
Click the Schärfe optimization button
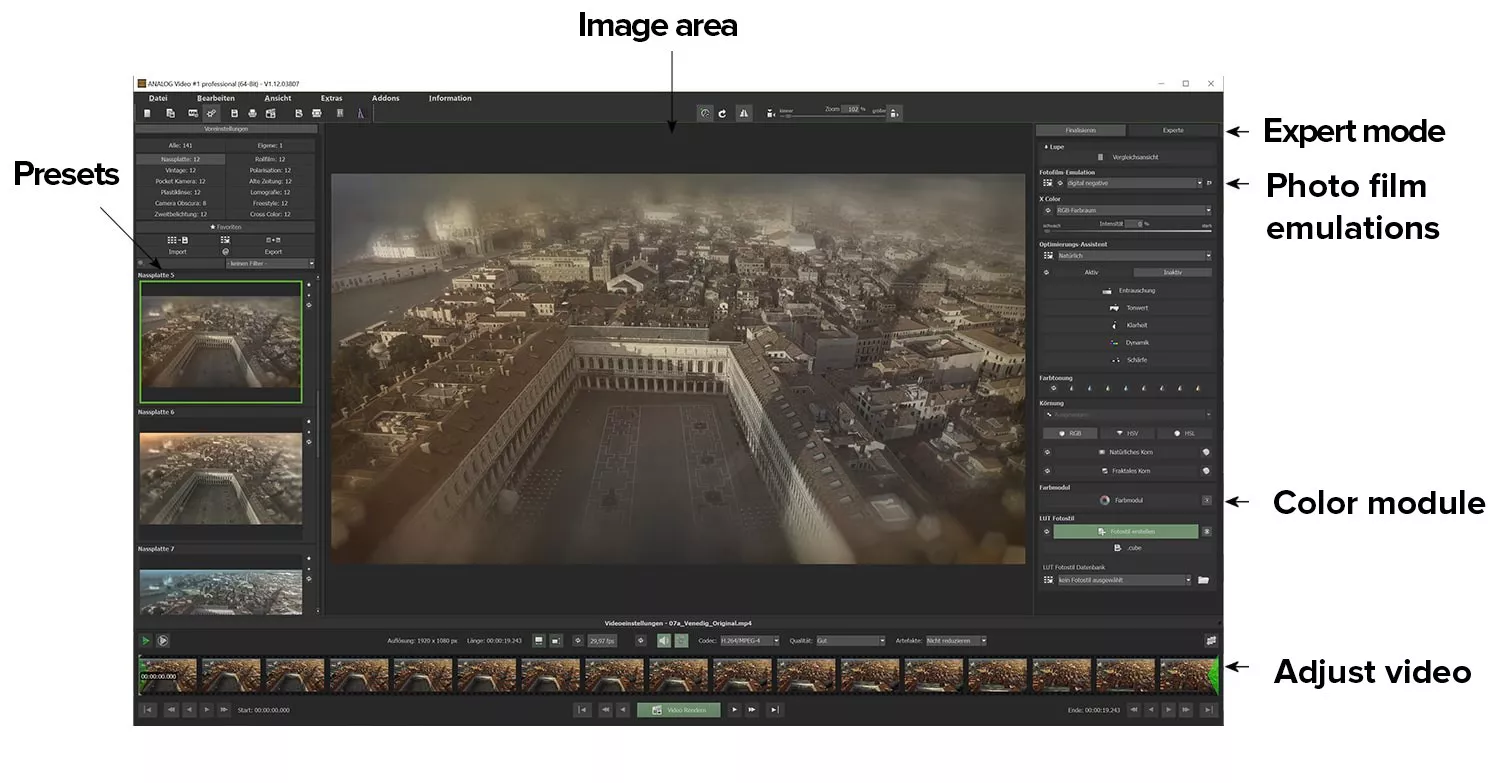tap(1127, 359)
